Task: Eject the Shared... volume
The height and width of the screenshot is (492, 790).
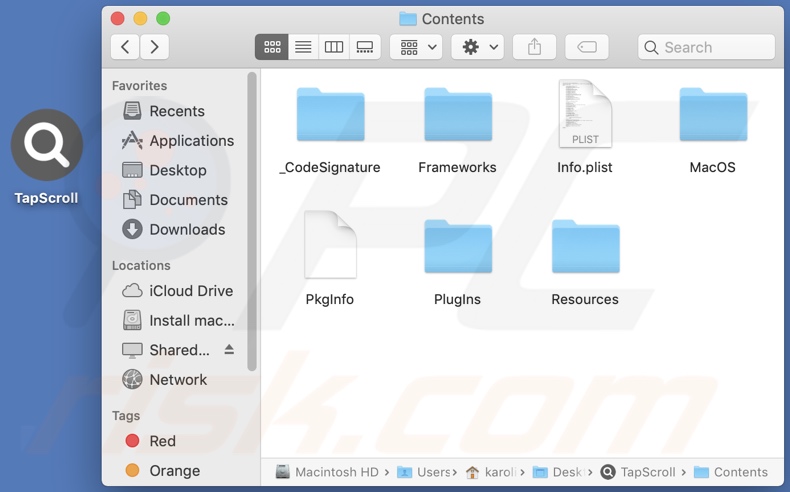Action: click(229, 349)
